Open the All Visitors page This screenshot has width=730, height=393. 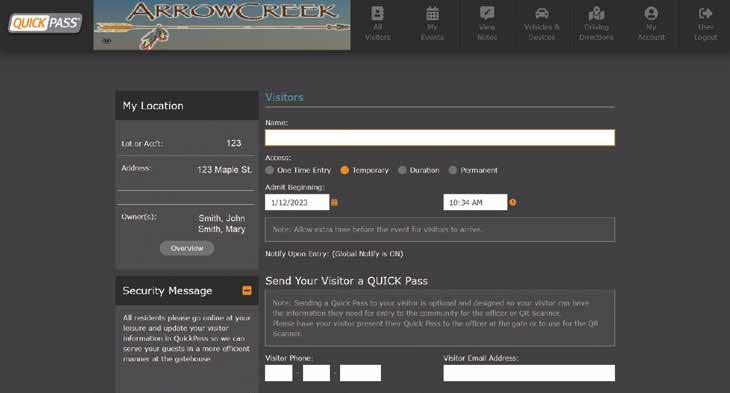point(378,23)
